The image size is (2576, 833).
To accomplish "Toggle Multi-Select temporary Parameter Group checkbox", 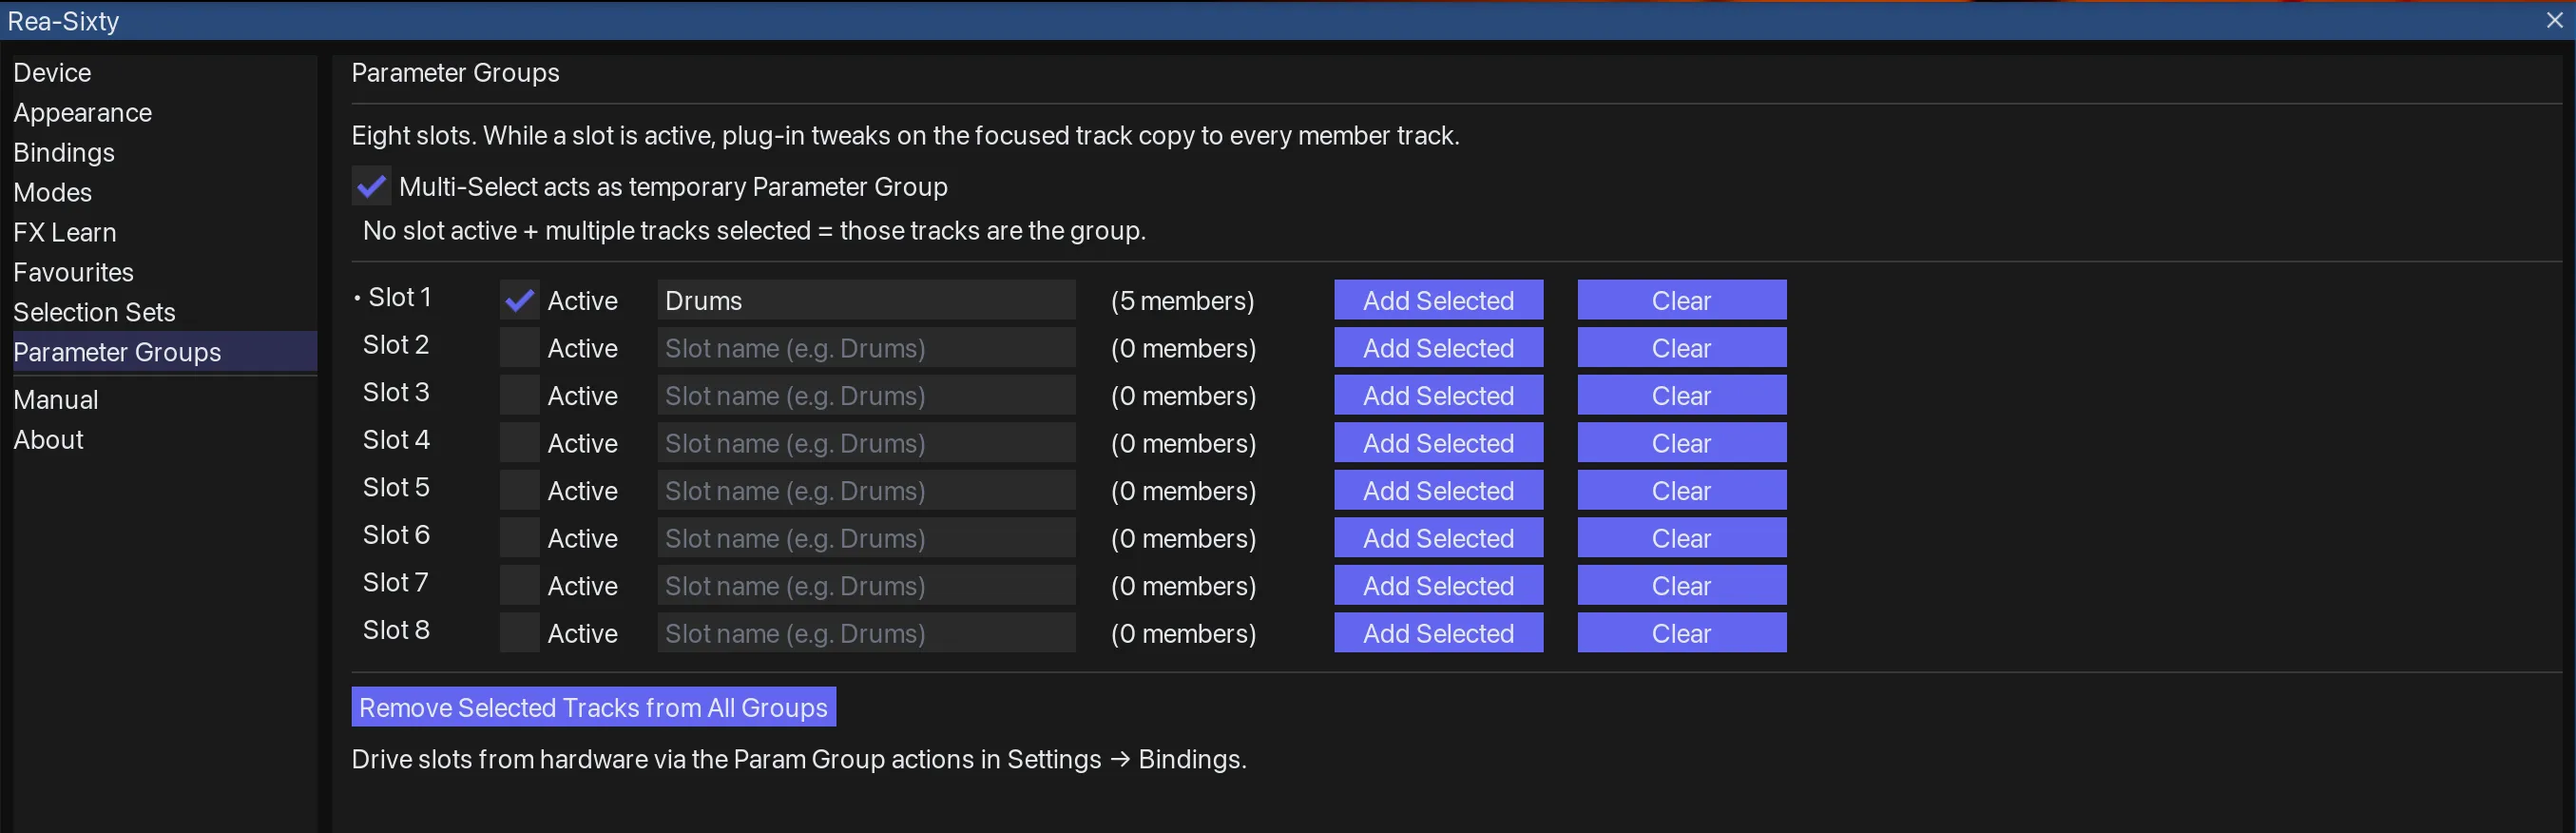I will 371,187.
